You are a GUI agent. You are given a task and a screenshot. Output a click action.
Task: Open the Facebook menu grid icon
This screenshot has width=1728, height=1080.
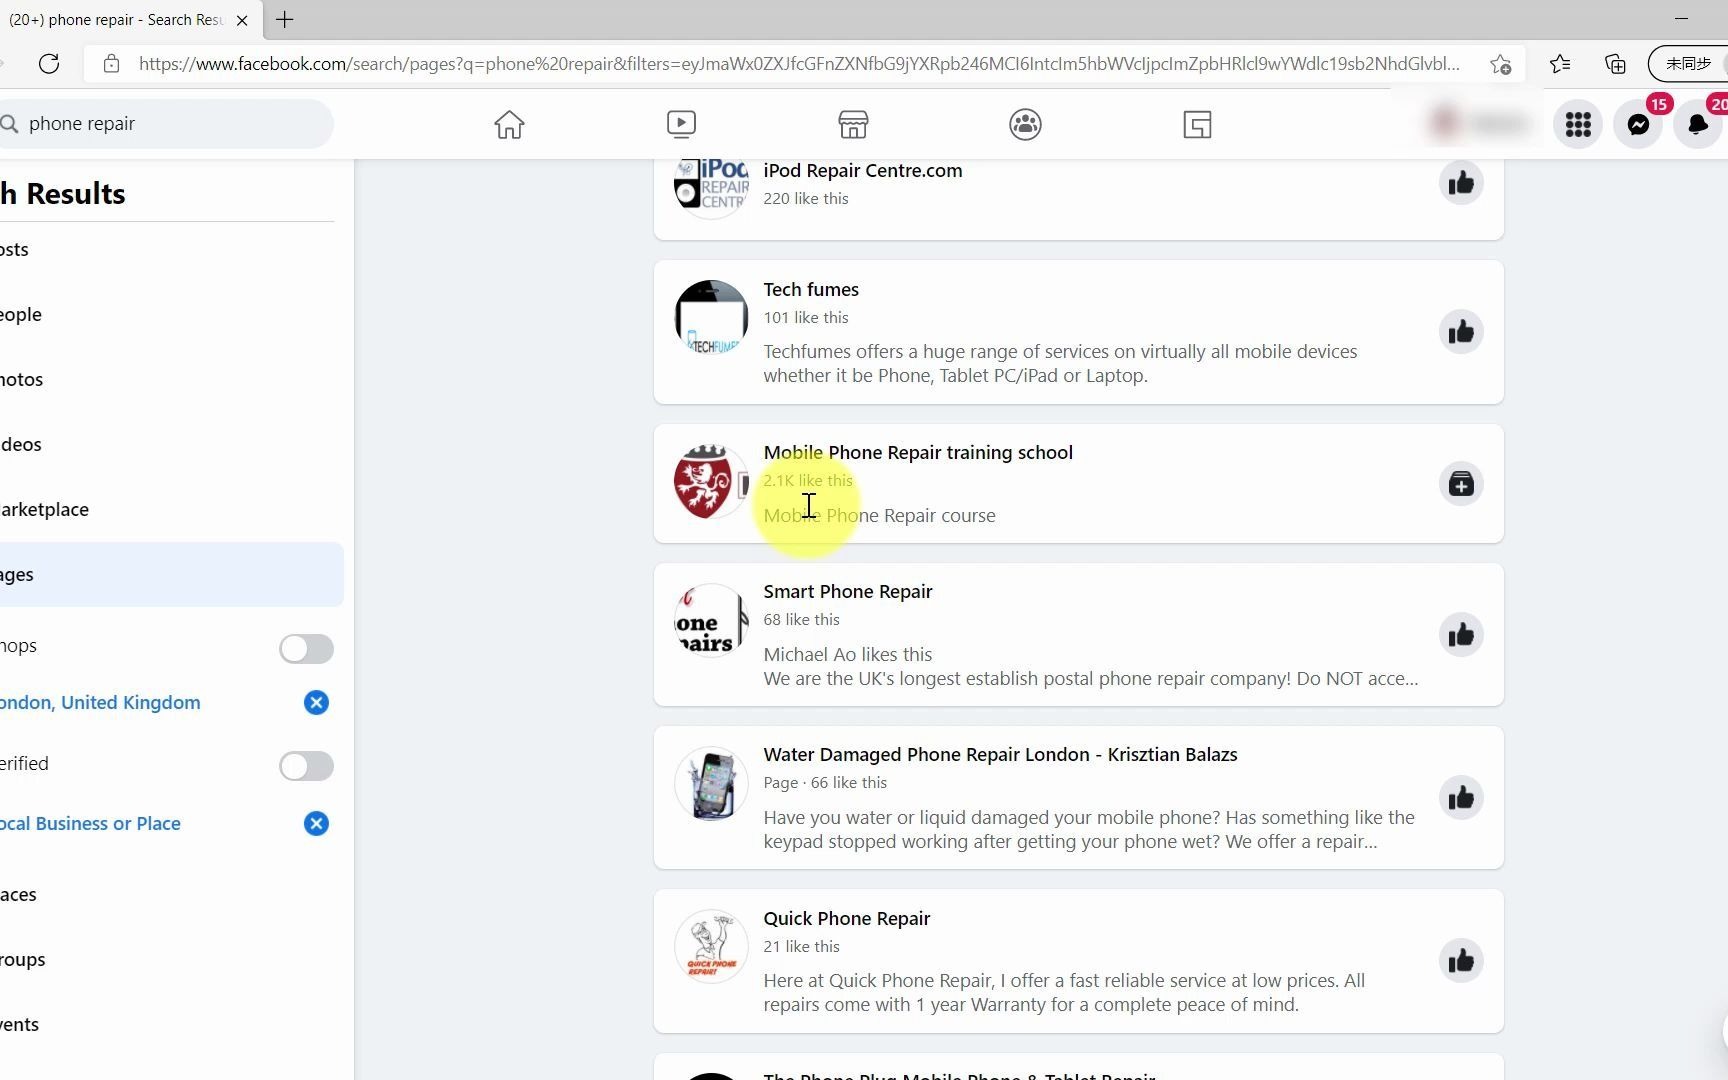pos(1578,124)
